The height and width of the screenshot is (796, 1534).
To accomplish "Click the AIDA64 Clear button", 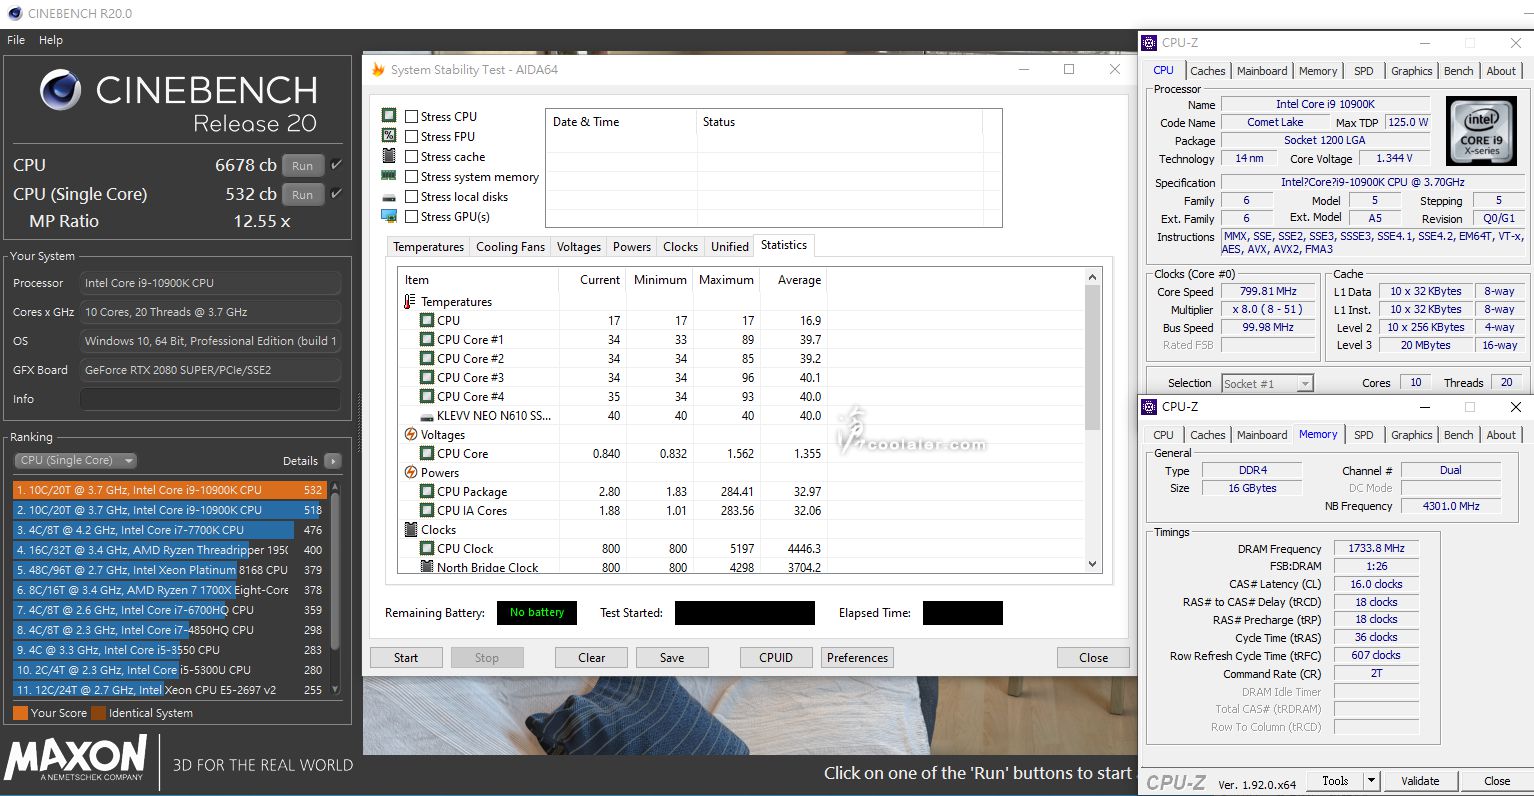I will [592, 658].
